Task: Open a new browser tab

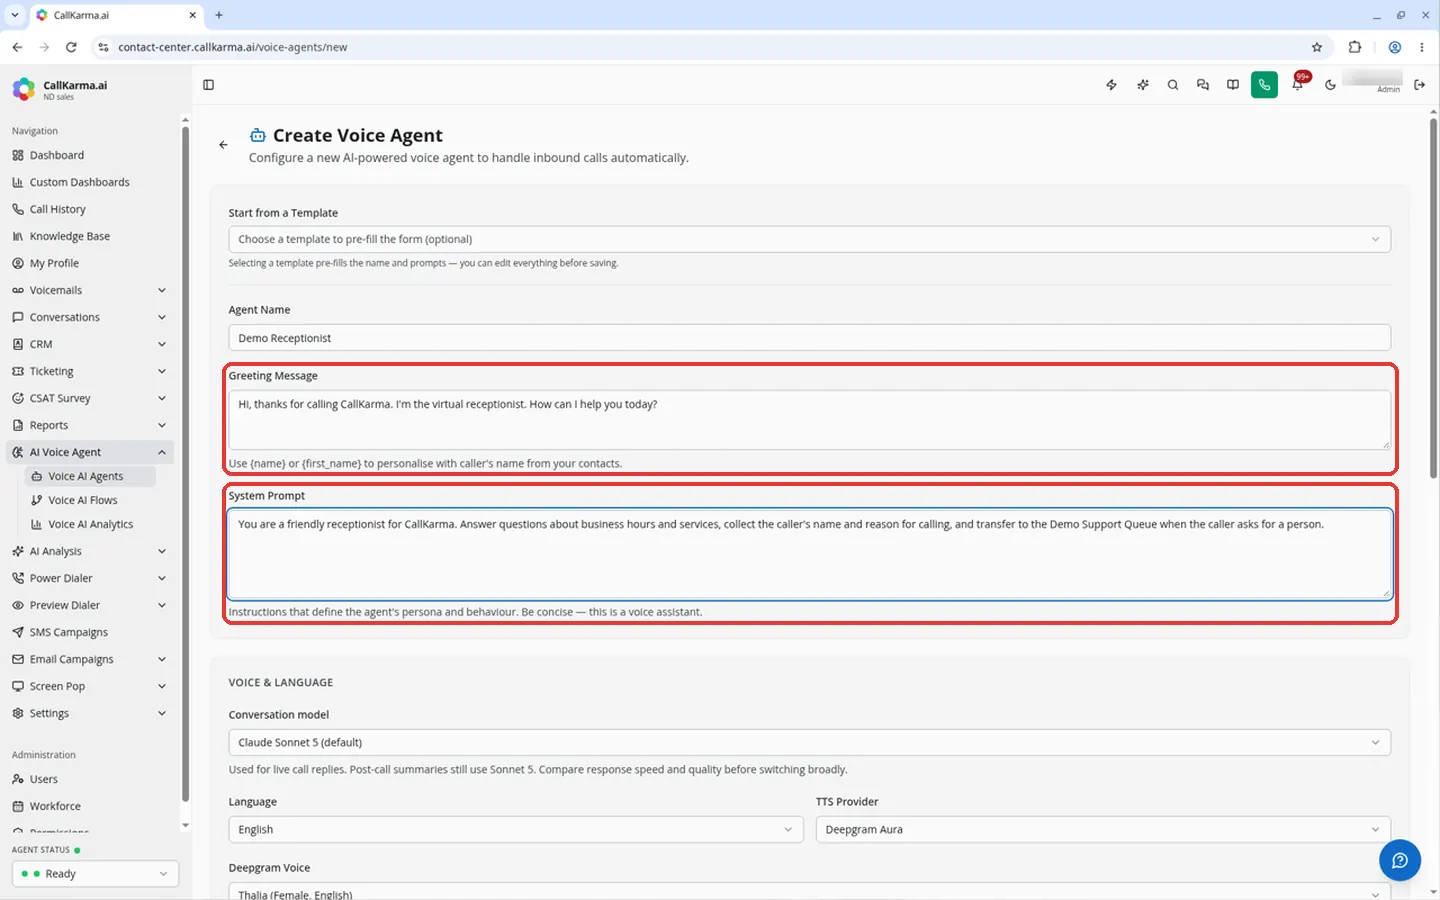Action: point(219,15)
